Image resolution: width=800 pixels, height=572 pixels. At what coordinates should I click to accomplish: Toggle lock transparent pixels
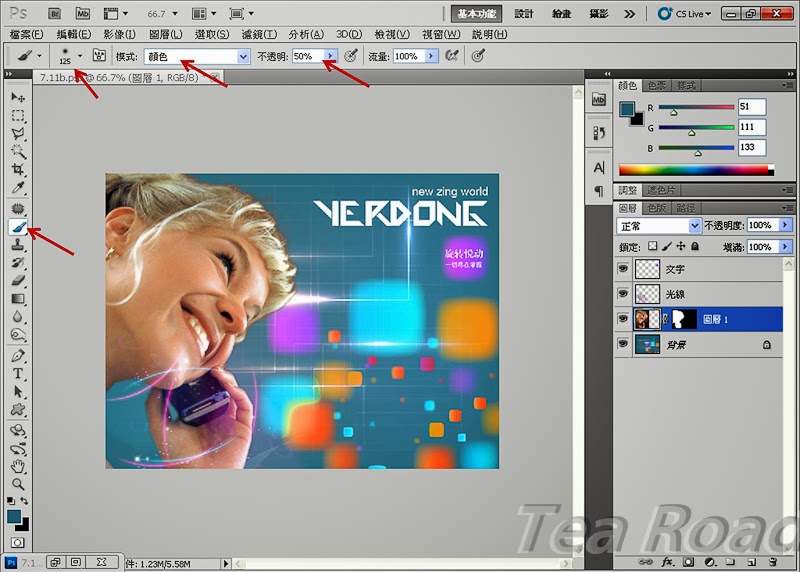click(x=653, y=246)
